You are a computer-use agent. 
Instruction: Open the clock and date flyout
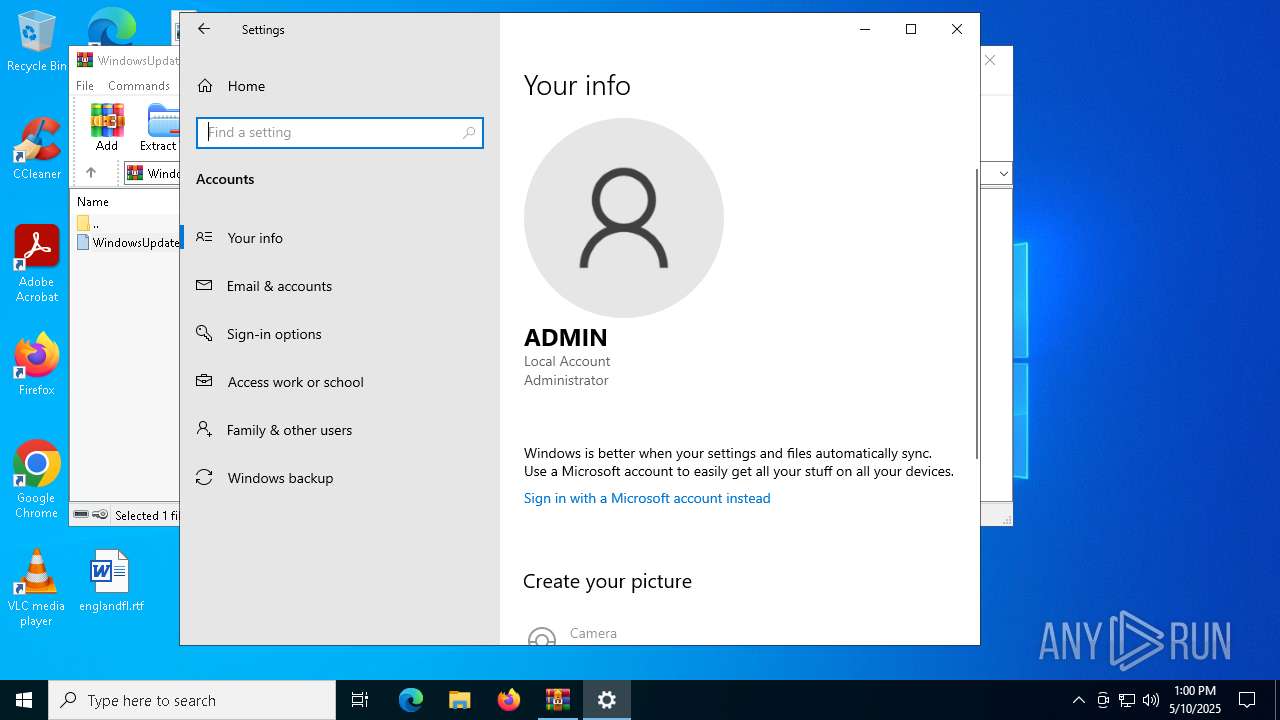pos(1197,700)
